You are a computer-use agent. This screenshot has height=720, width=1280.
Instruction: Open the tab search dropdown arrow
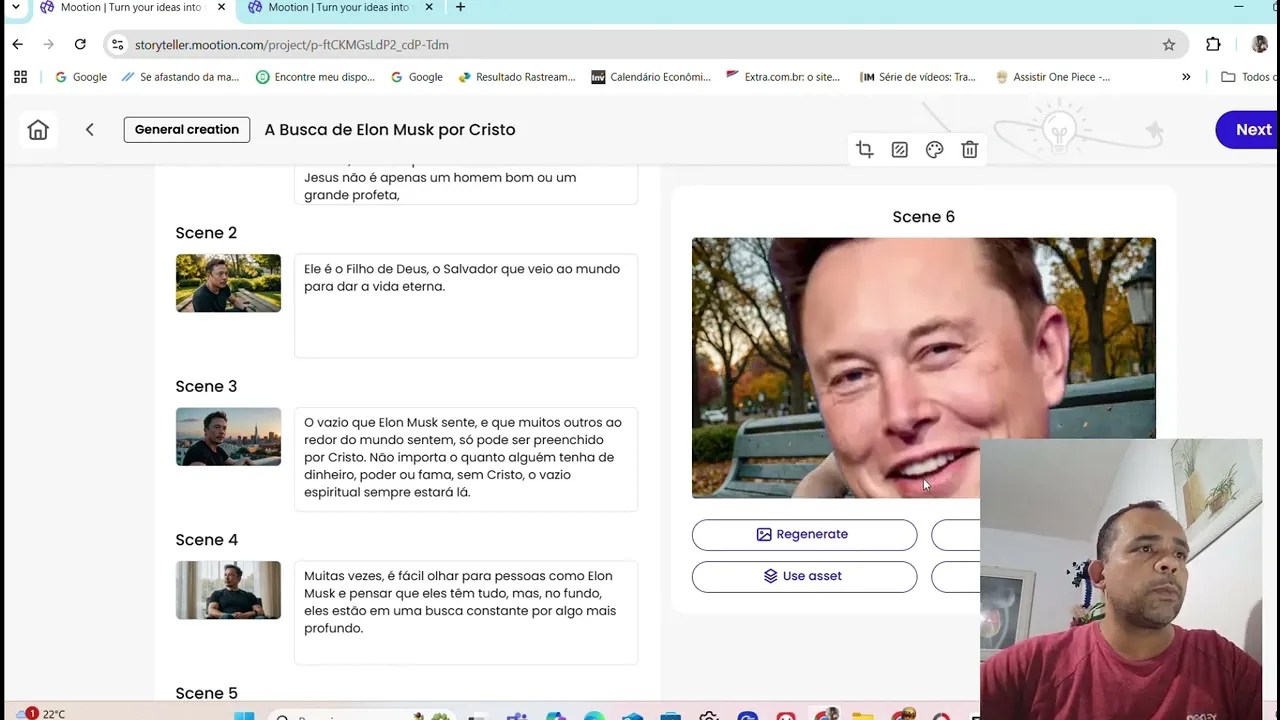coord(15,7)
